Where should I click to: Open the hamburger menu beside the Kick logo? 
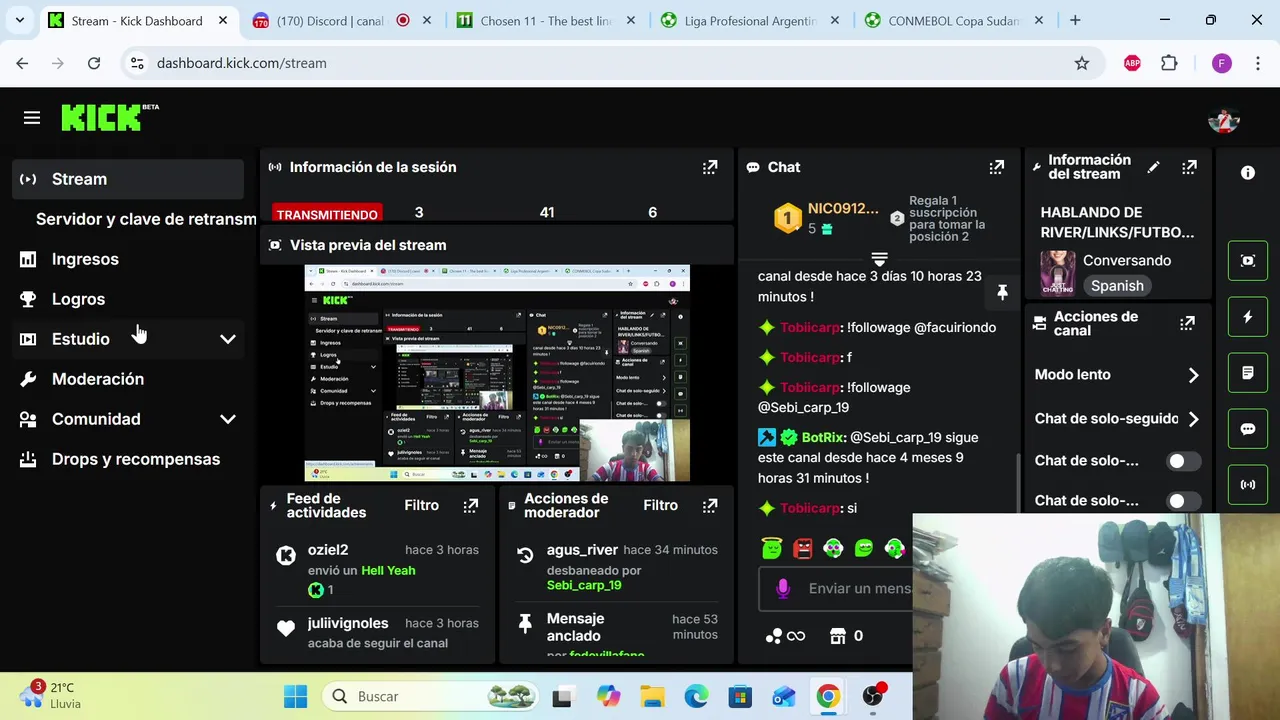pos(32,118)
